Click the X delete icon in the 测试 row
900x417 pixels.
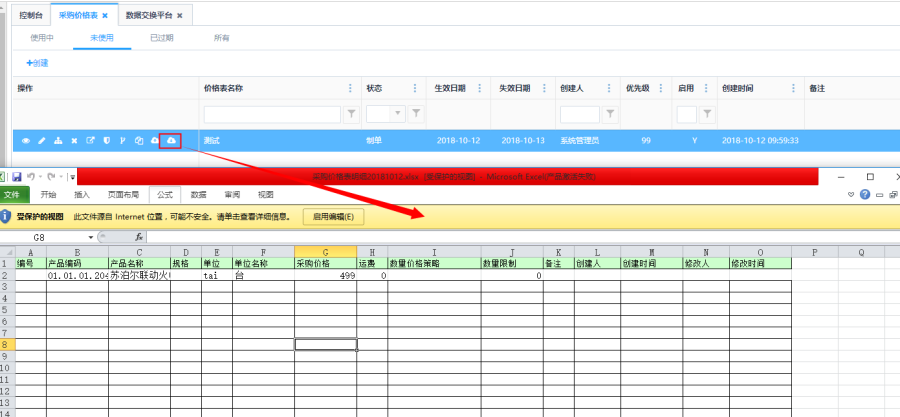74,141
